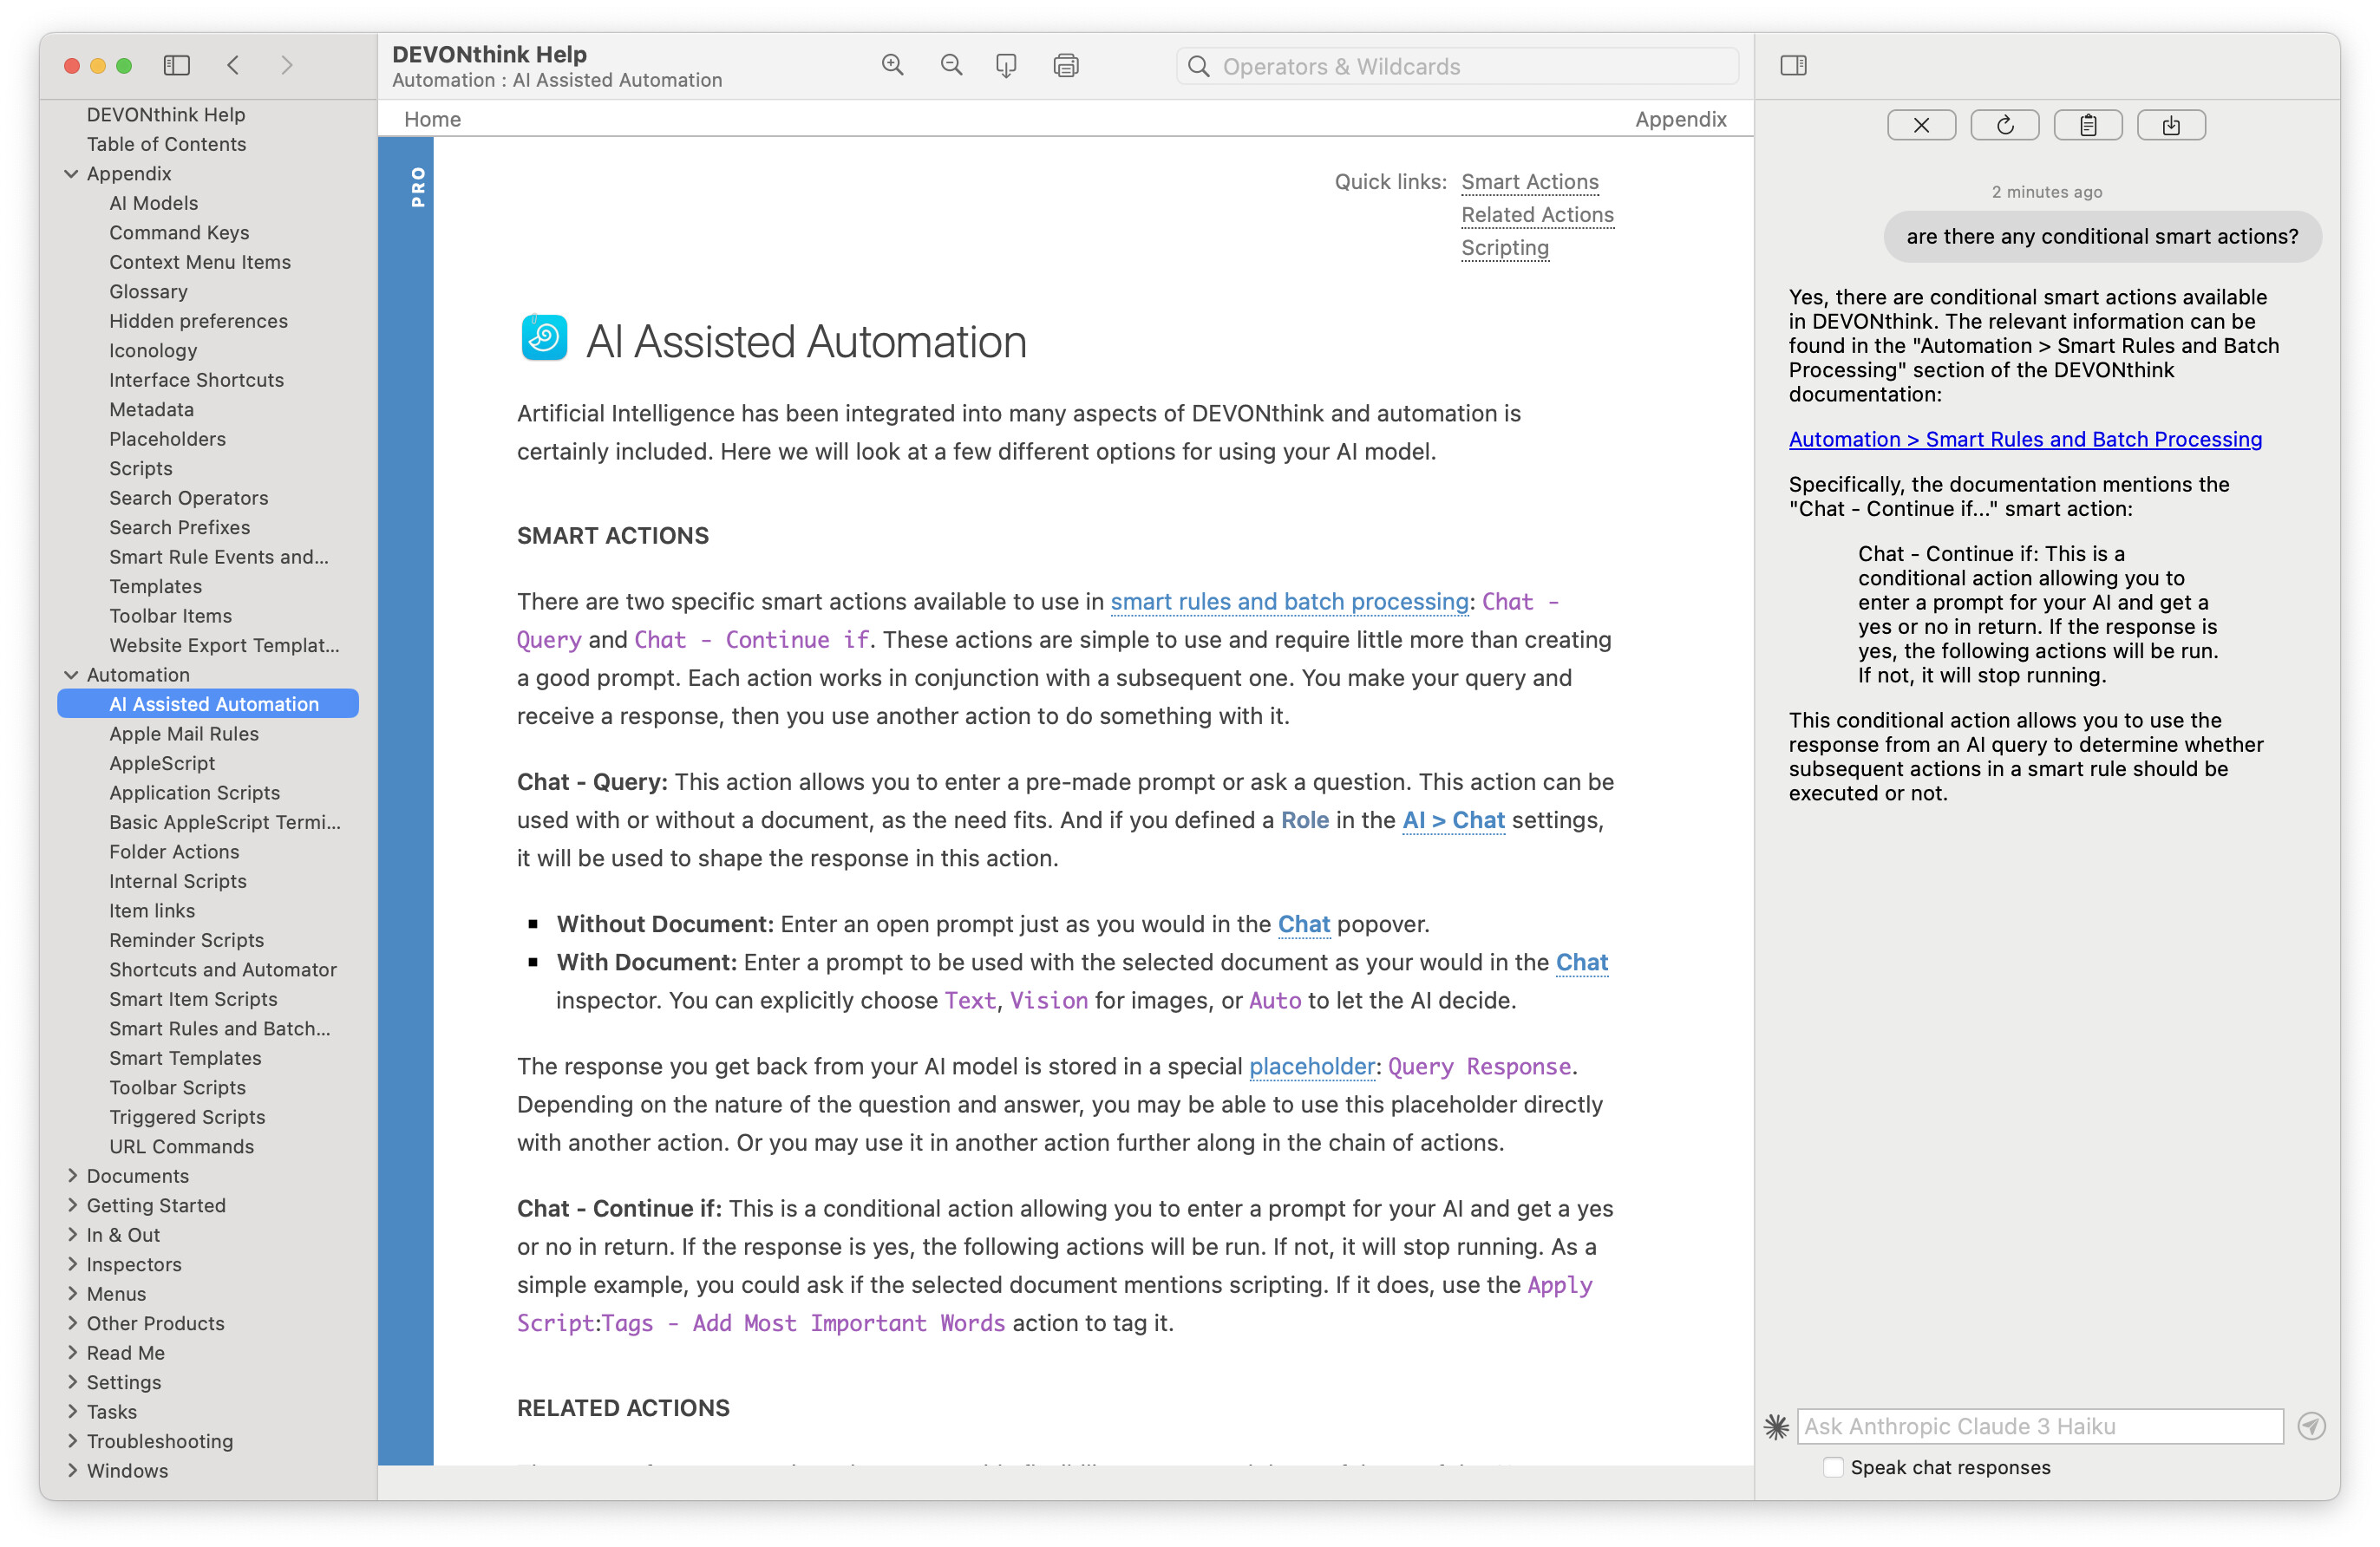This screenshot has width=2380, height=1547.
Task: Toggle the left sidebar icon
Action: [x=177, y=66]
